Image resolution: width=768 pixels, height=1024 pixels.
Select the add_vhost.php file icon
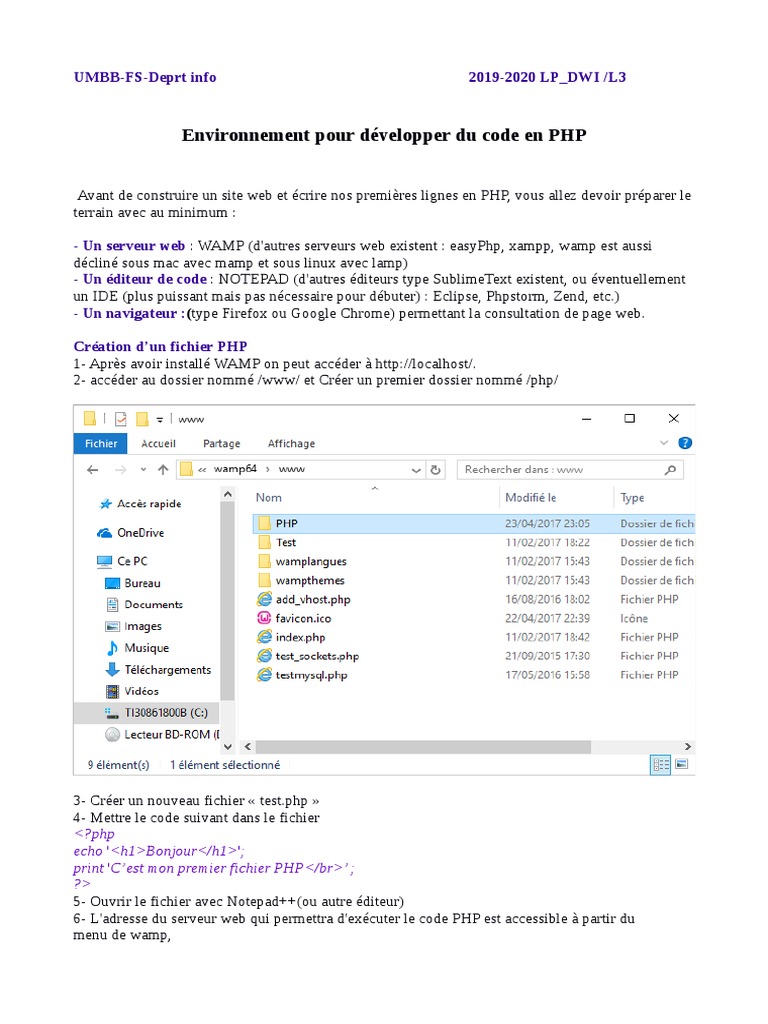[264, 599]
